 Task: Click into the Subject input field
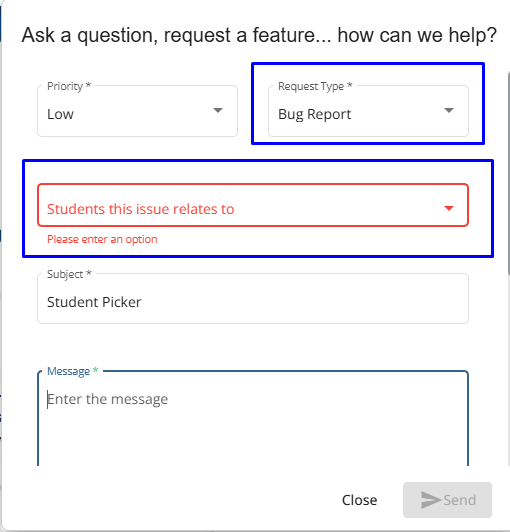click(x=253, y=299)
